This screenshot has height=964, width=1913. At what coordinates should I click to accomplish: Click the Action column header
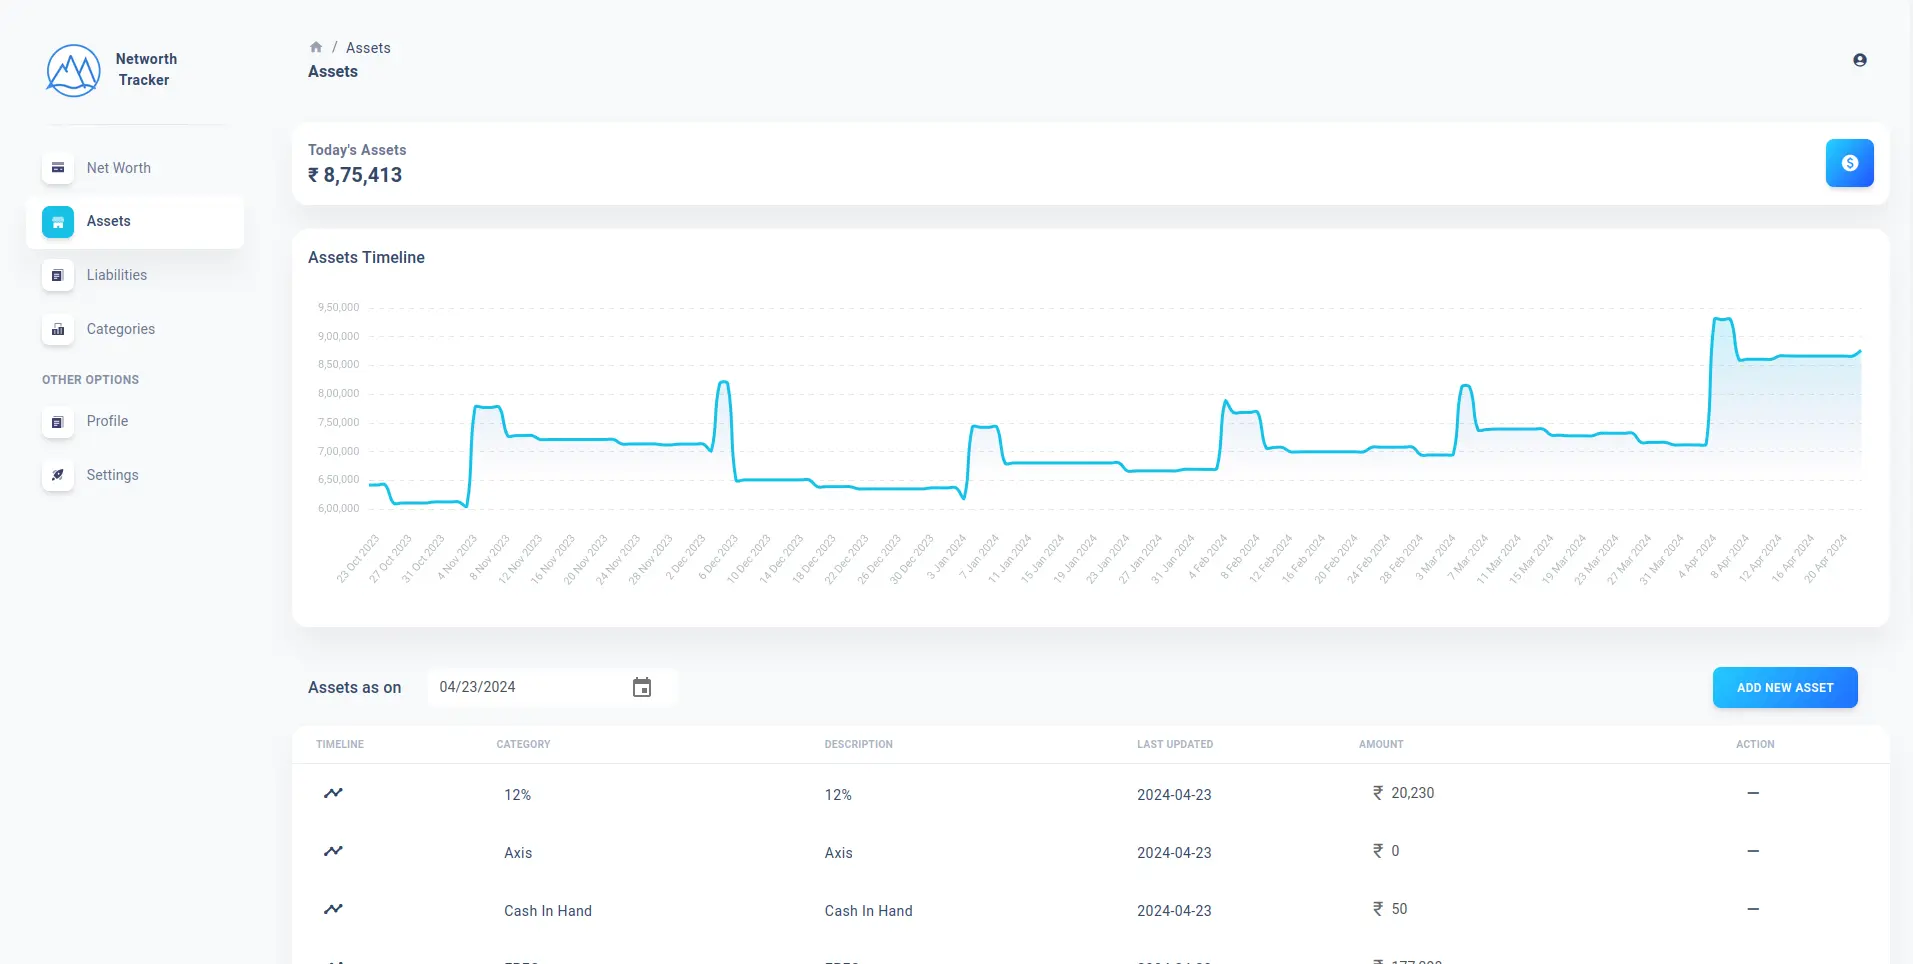1755,744
